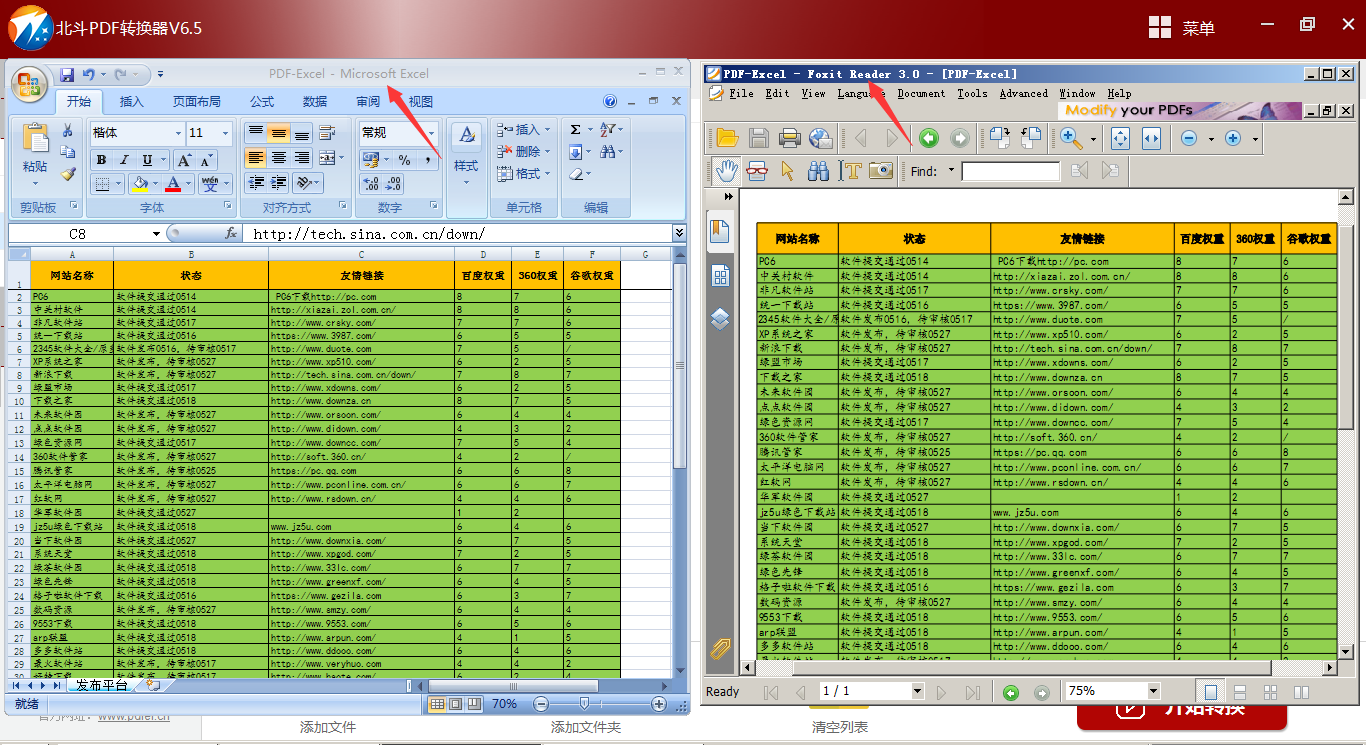Click 添加文件 in the converter window
This screenshot has width=1366, height=745.
tap(328, 727)
